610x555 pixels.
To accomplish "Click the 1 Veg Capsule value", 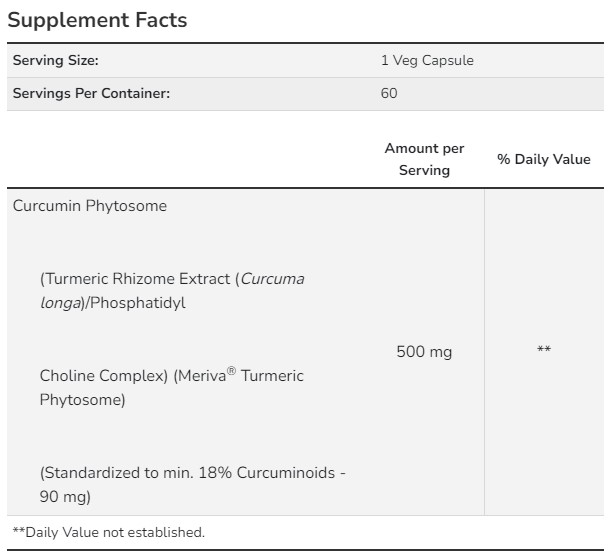I will [x=427, y=60].
